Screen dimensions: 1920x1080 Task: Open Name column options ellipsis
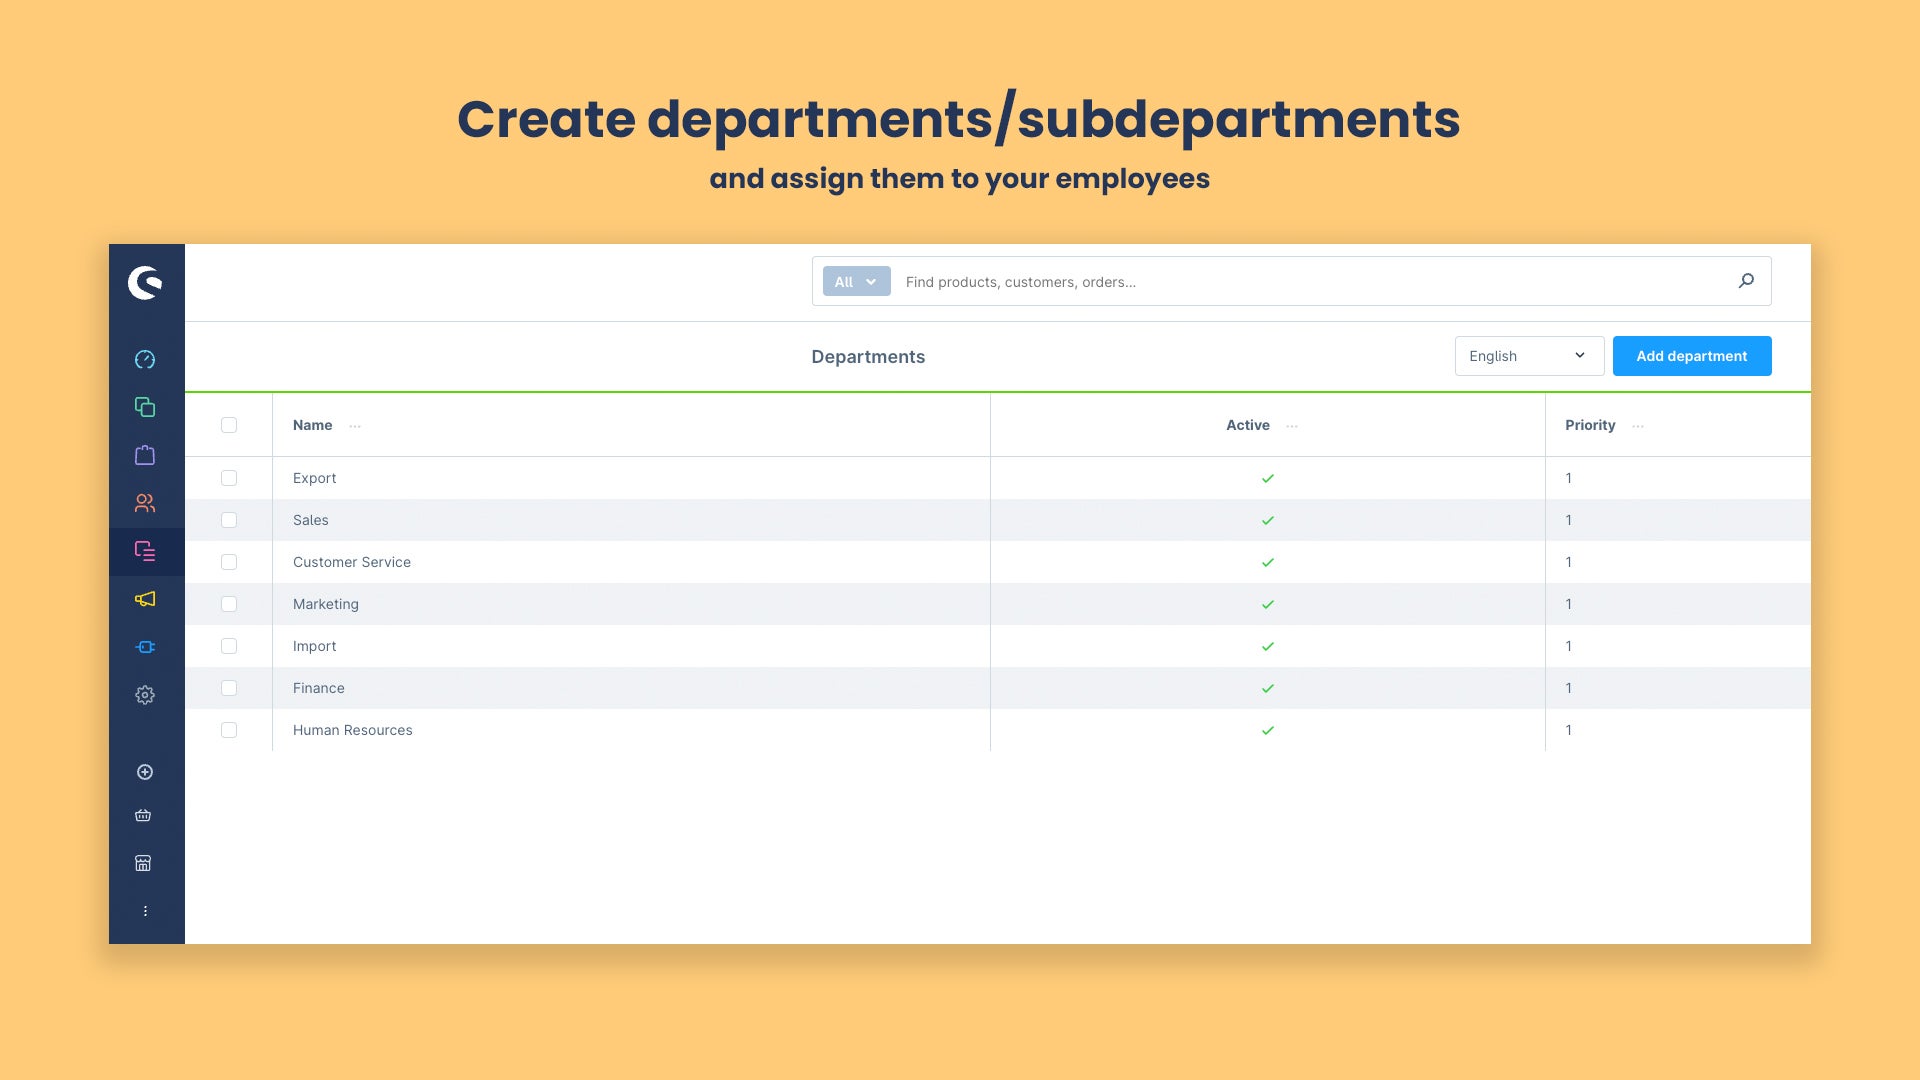tap(355, 426)
